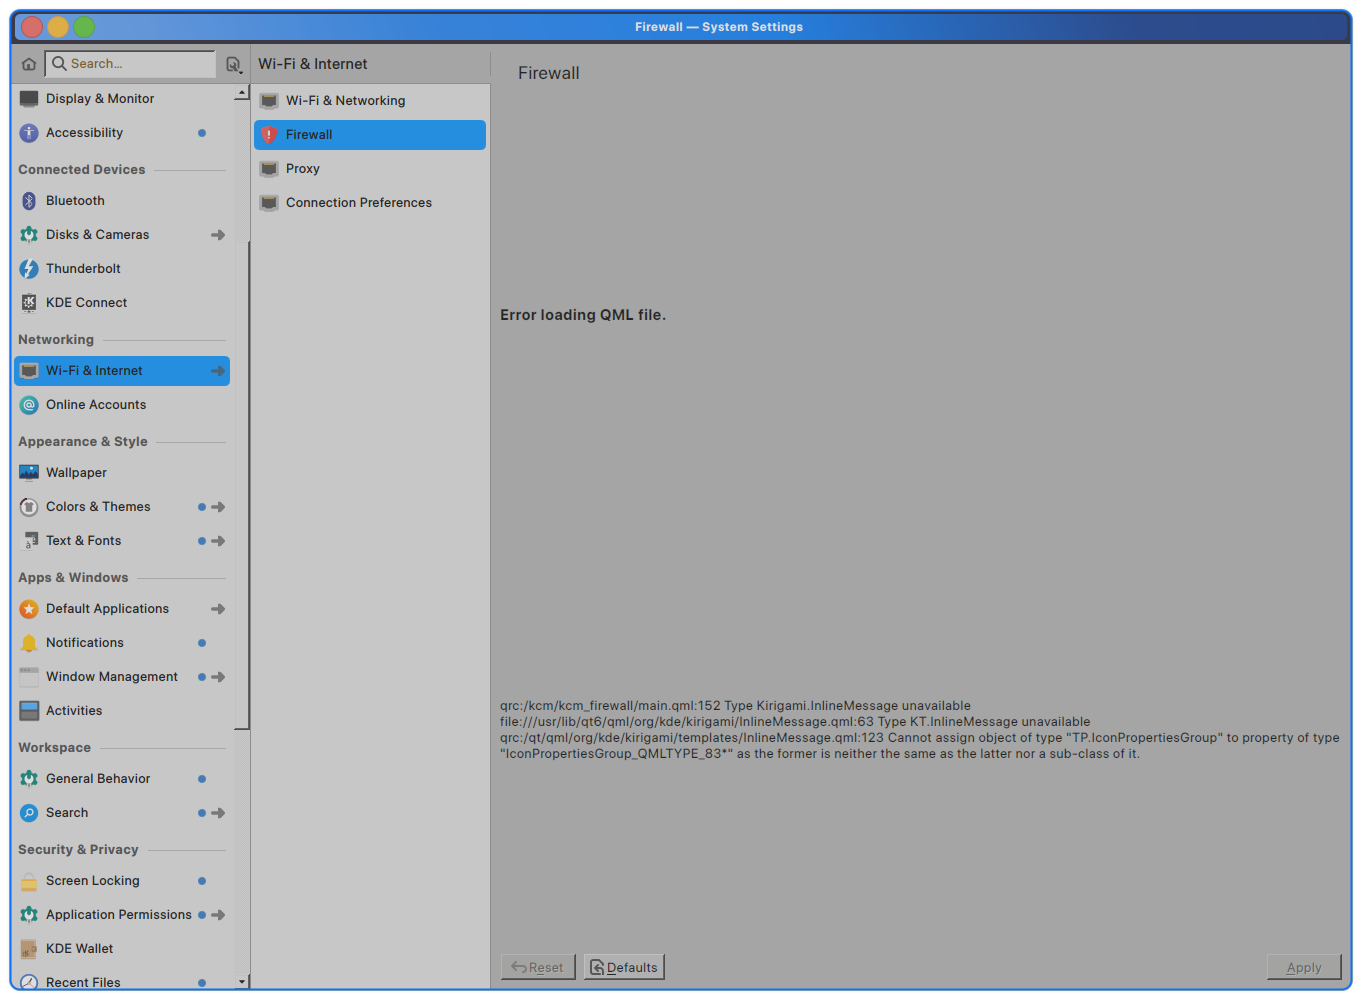This screenshot has width=1362, height=1000.
Task: Click the Display & Monitor icon
Action: point(29,99)
